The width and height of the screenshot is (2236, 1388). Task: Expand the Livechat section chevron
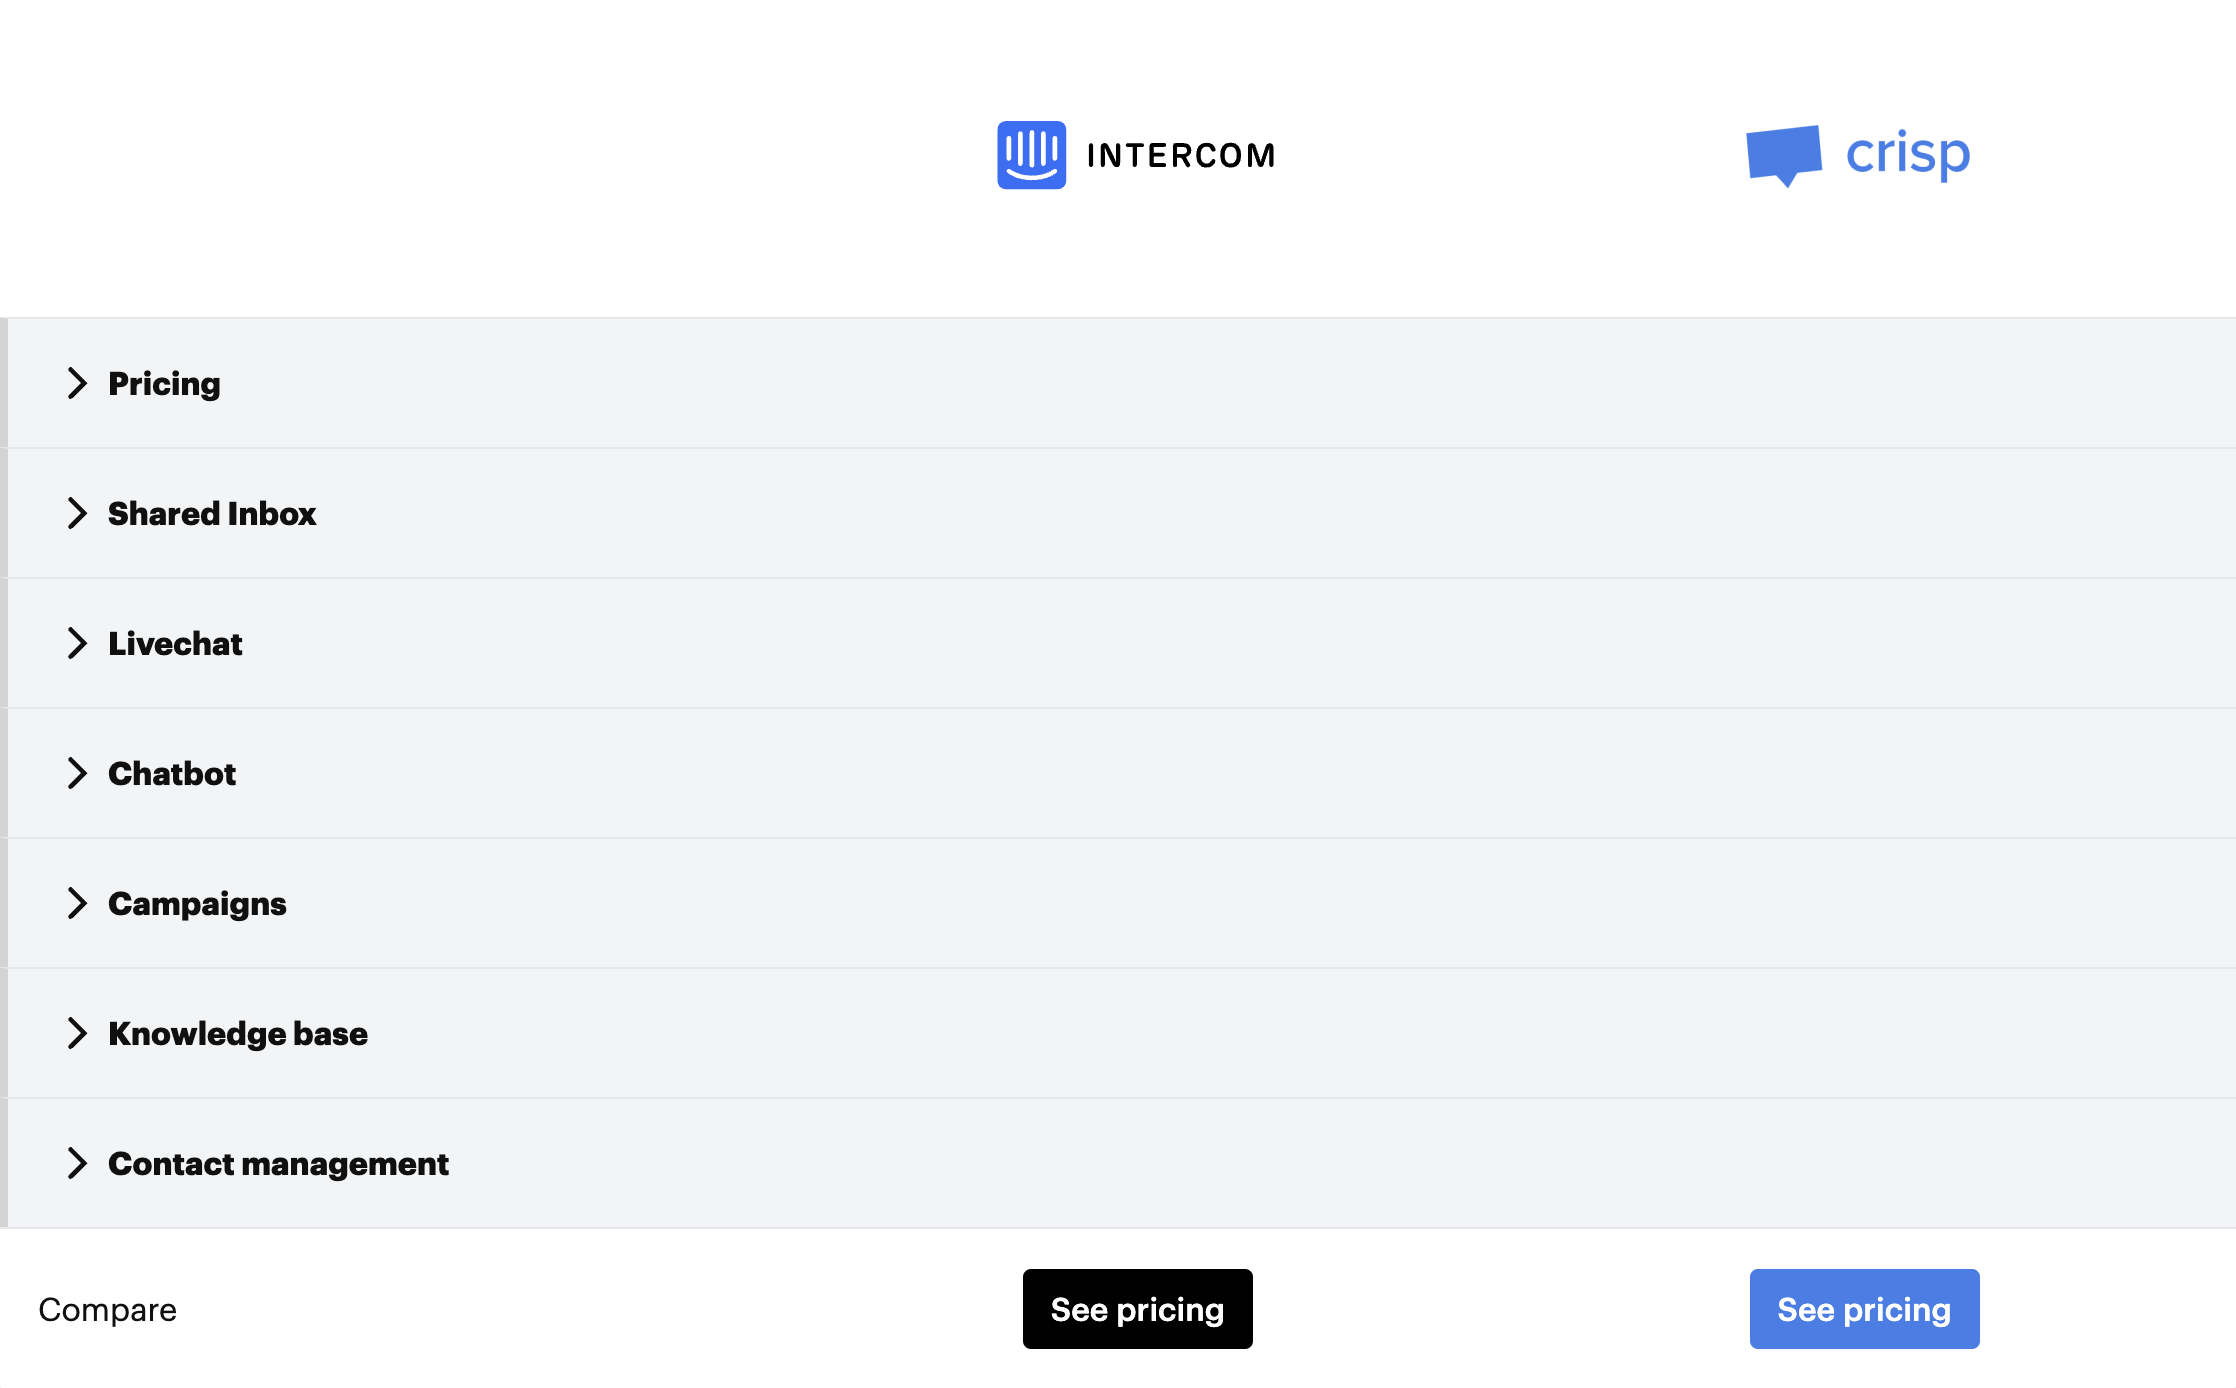pos(77,643)
